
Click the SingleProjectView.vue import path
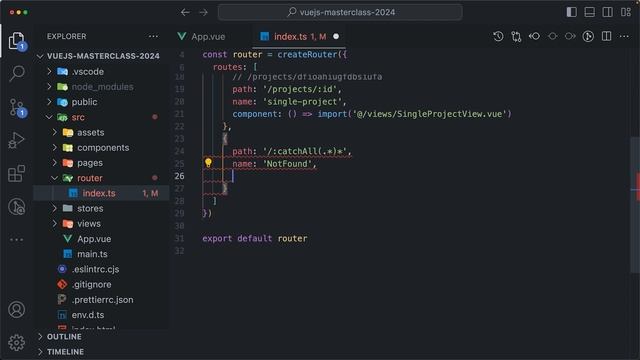(429, 114)
